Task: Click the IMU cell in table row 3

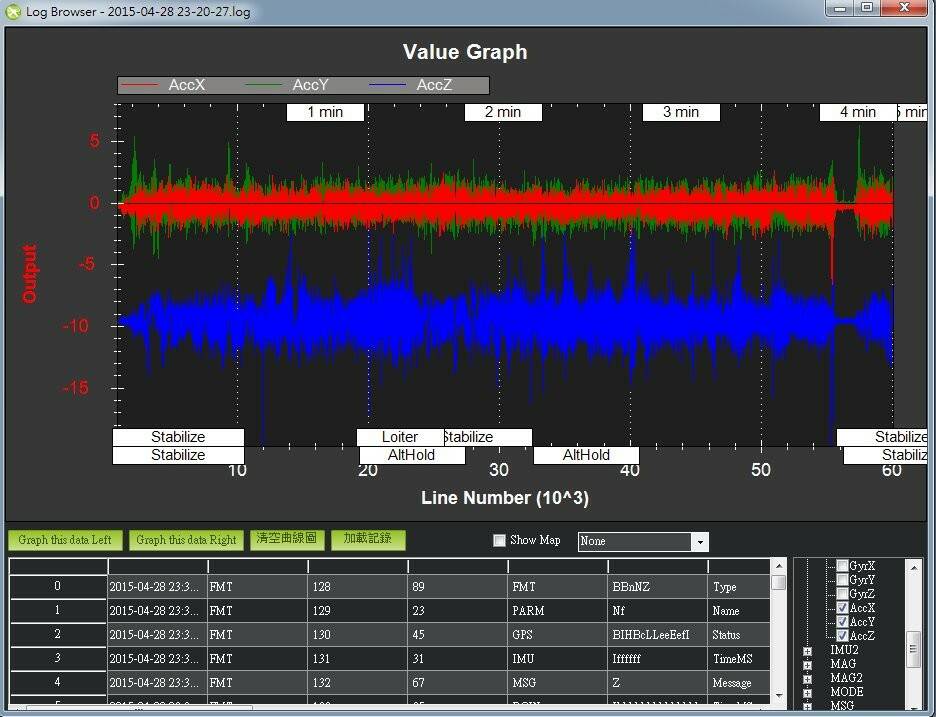Action: [x=558, y=658]
